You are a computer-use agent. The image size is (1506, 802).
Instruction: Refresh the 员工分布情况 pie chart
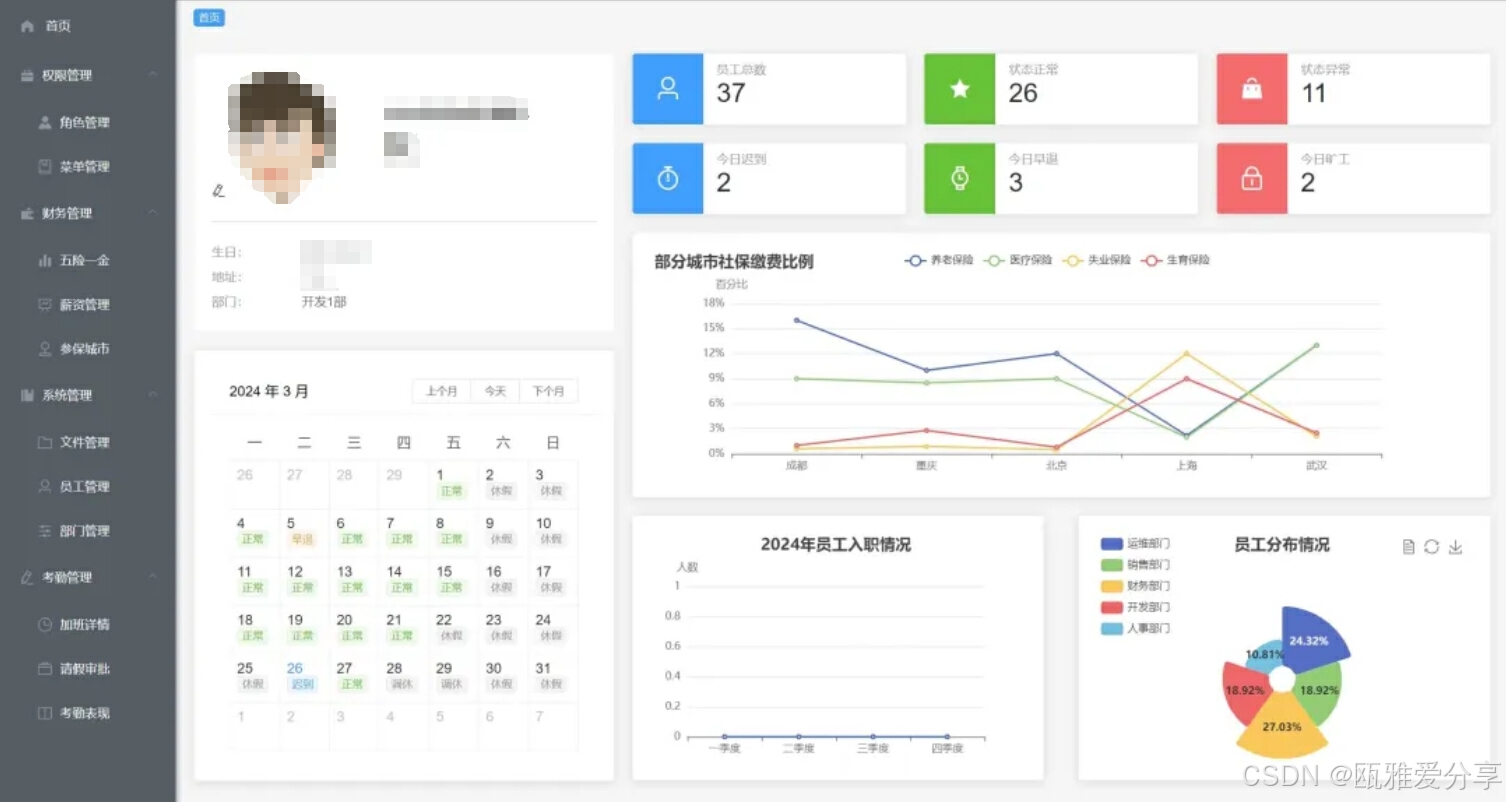tap(1431, 547)
